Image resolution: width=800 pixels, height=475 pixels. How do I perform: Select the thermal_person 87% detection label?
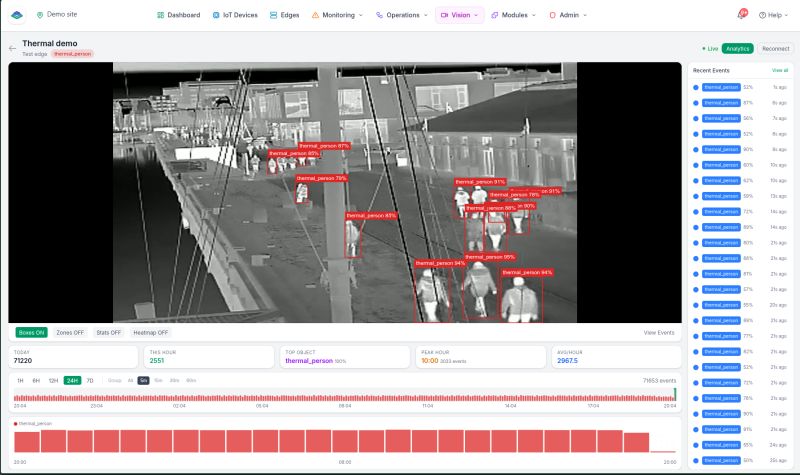[324, 146]
